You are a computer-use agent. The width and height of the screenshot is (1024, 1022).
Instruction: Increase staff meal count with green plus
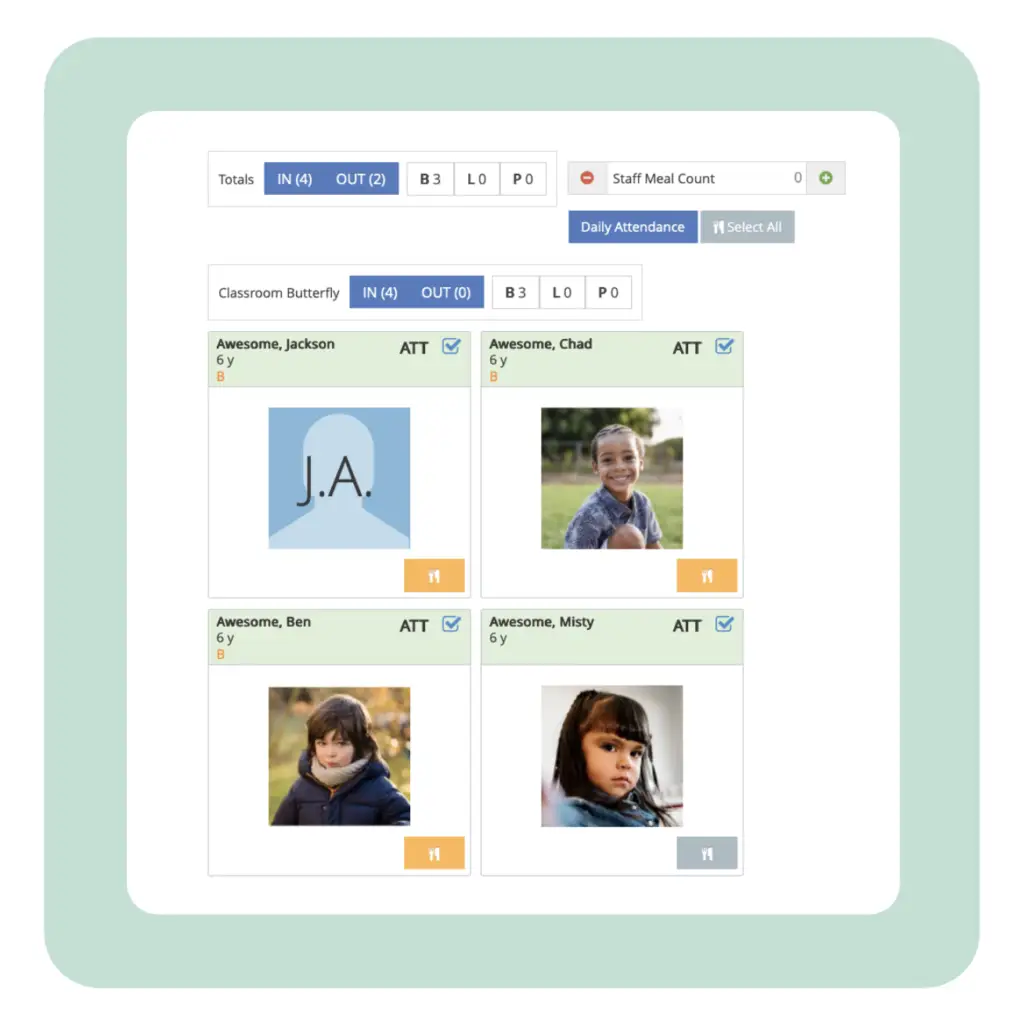[825, 178]
